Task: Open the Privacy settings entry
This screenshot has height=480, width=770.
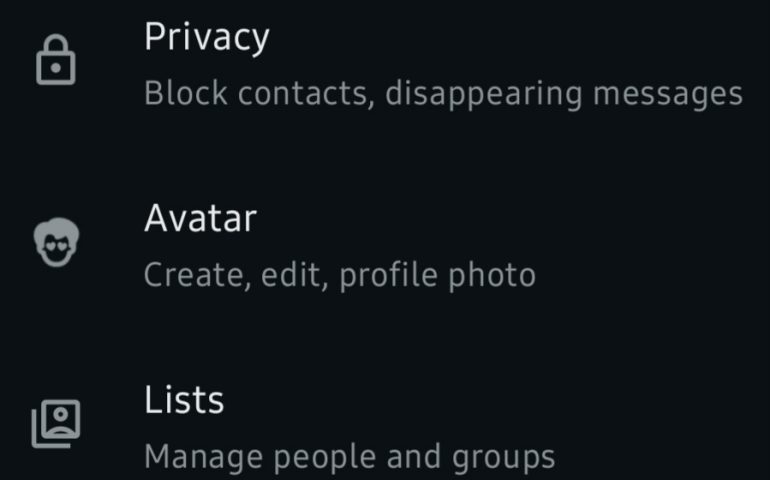Action: (400, 65)
